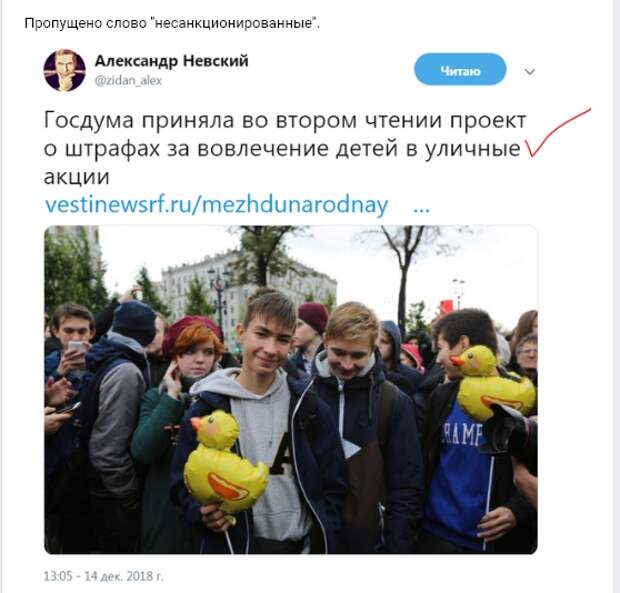The height and width of the screenshot is (593, 620).
Task: Click the tweet text about Госдума
Action: click(285, 148)
